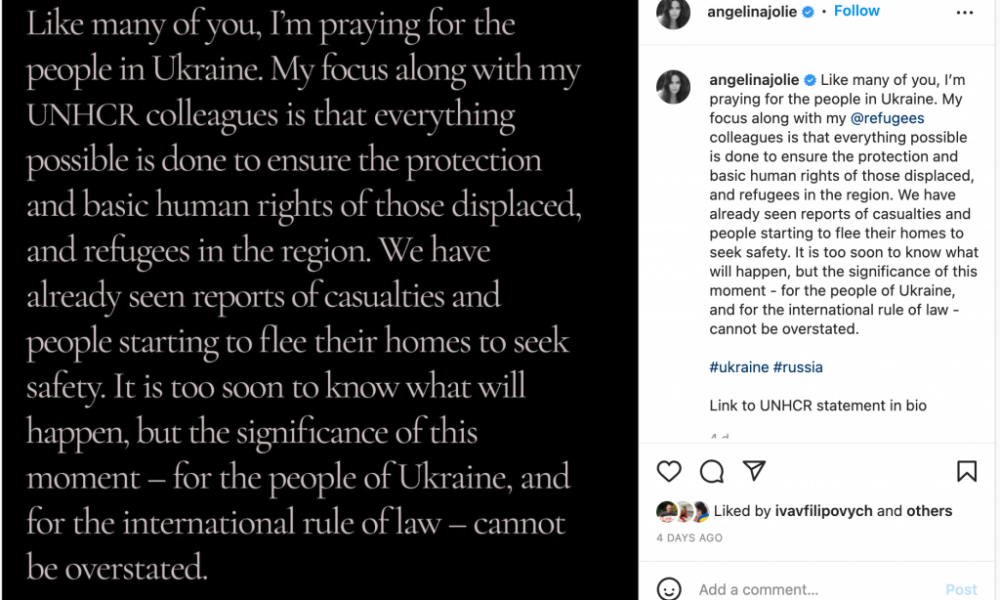
Task: Save post with the bookmark icon
Action: coord(966,471)
